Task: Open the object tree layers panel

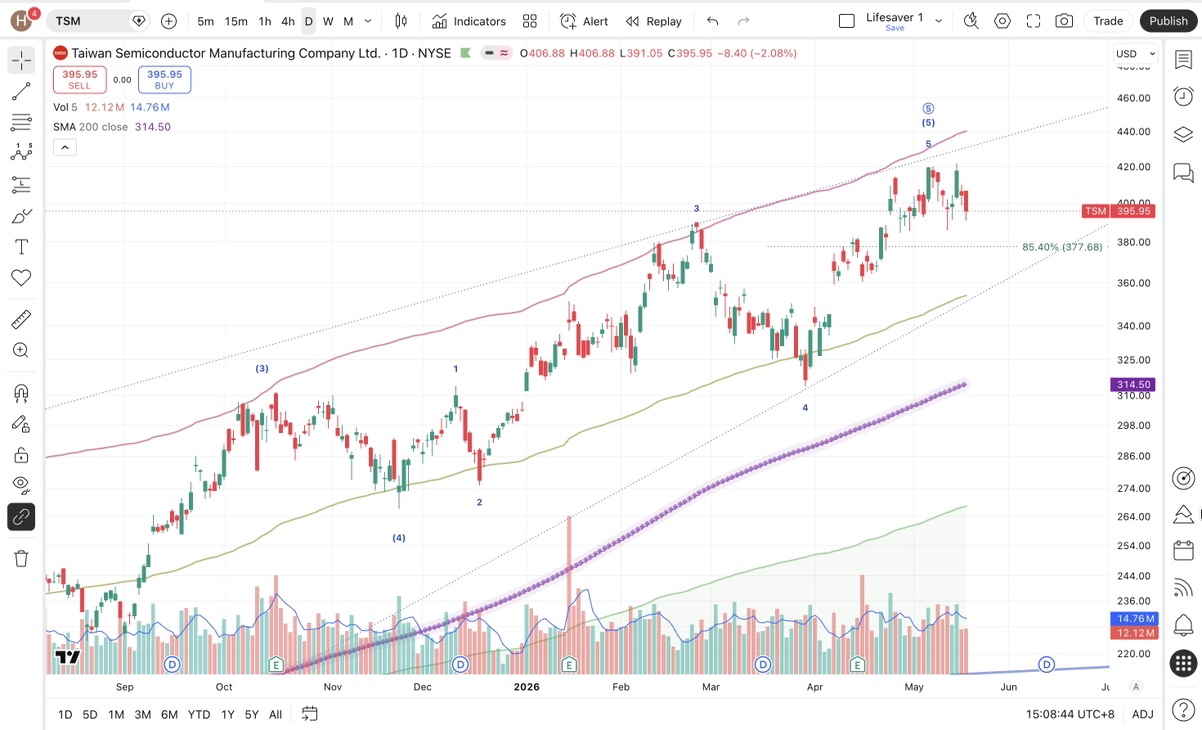Action: [1184, 135]
